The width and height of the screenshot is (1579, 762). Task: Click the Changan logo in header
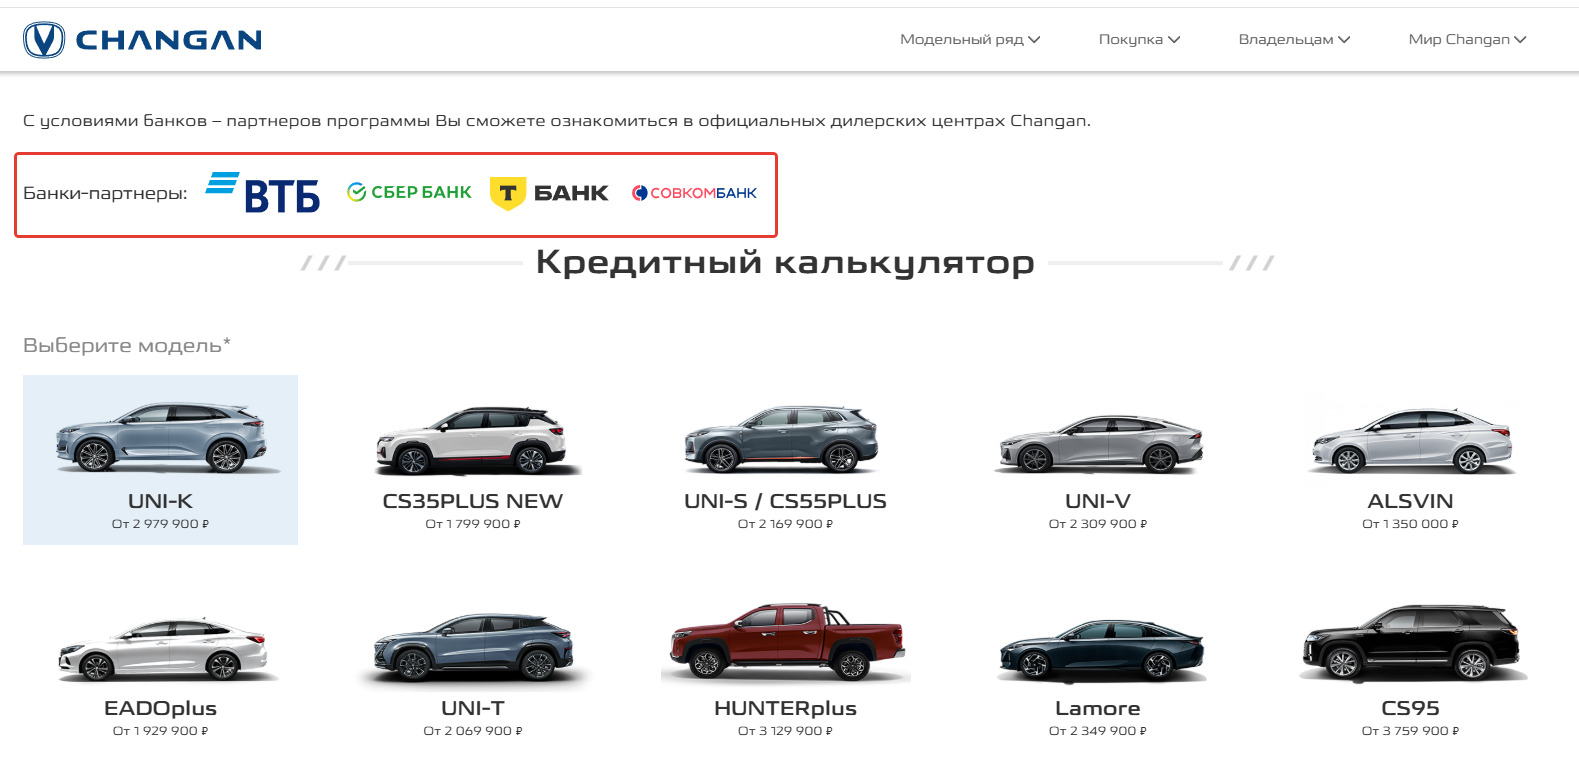(x=143, y=40)
